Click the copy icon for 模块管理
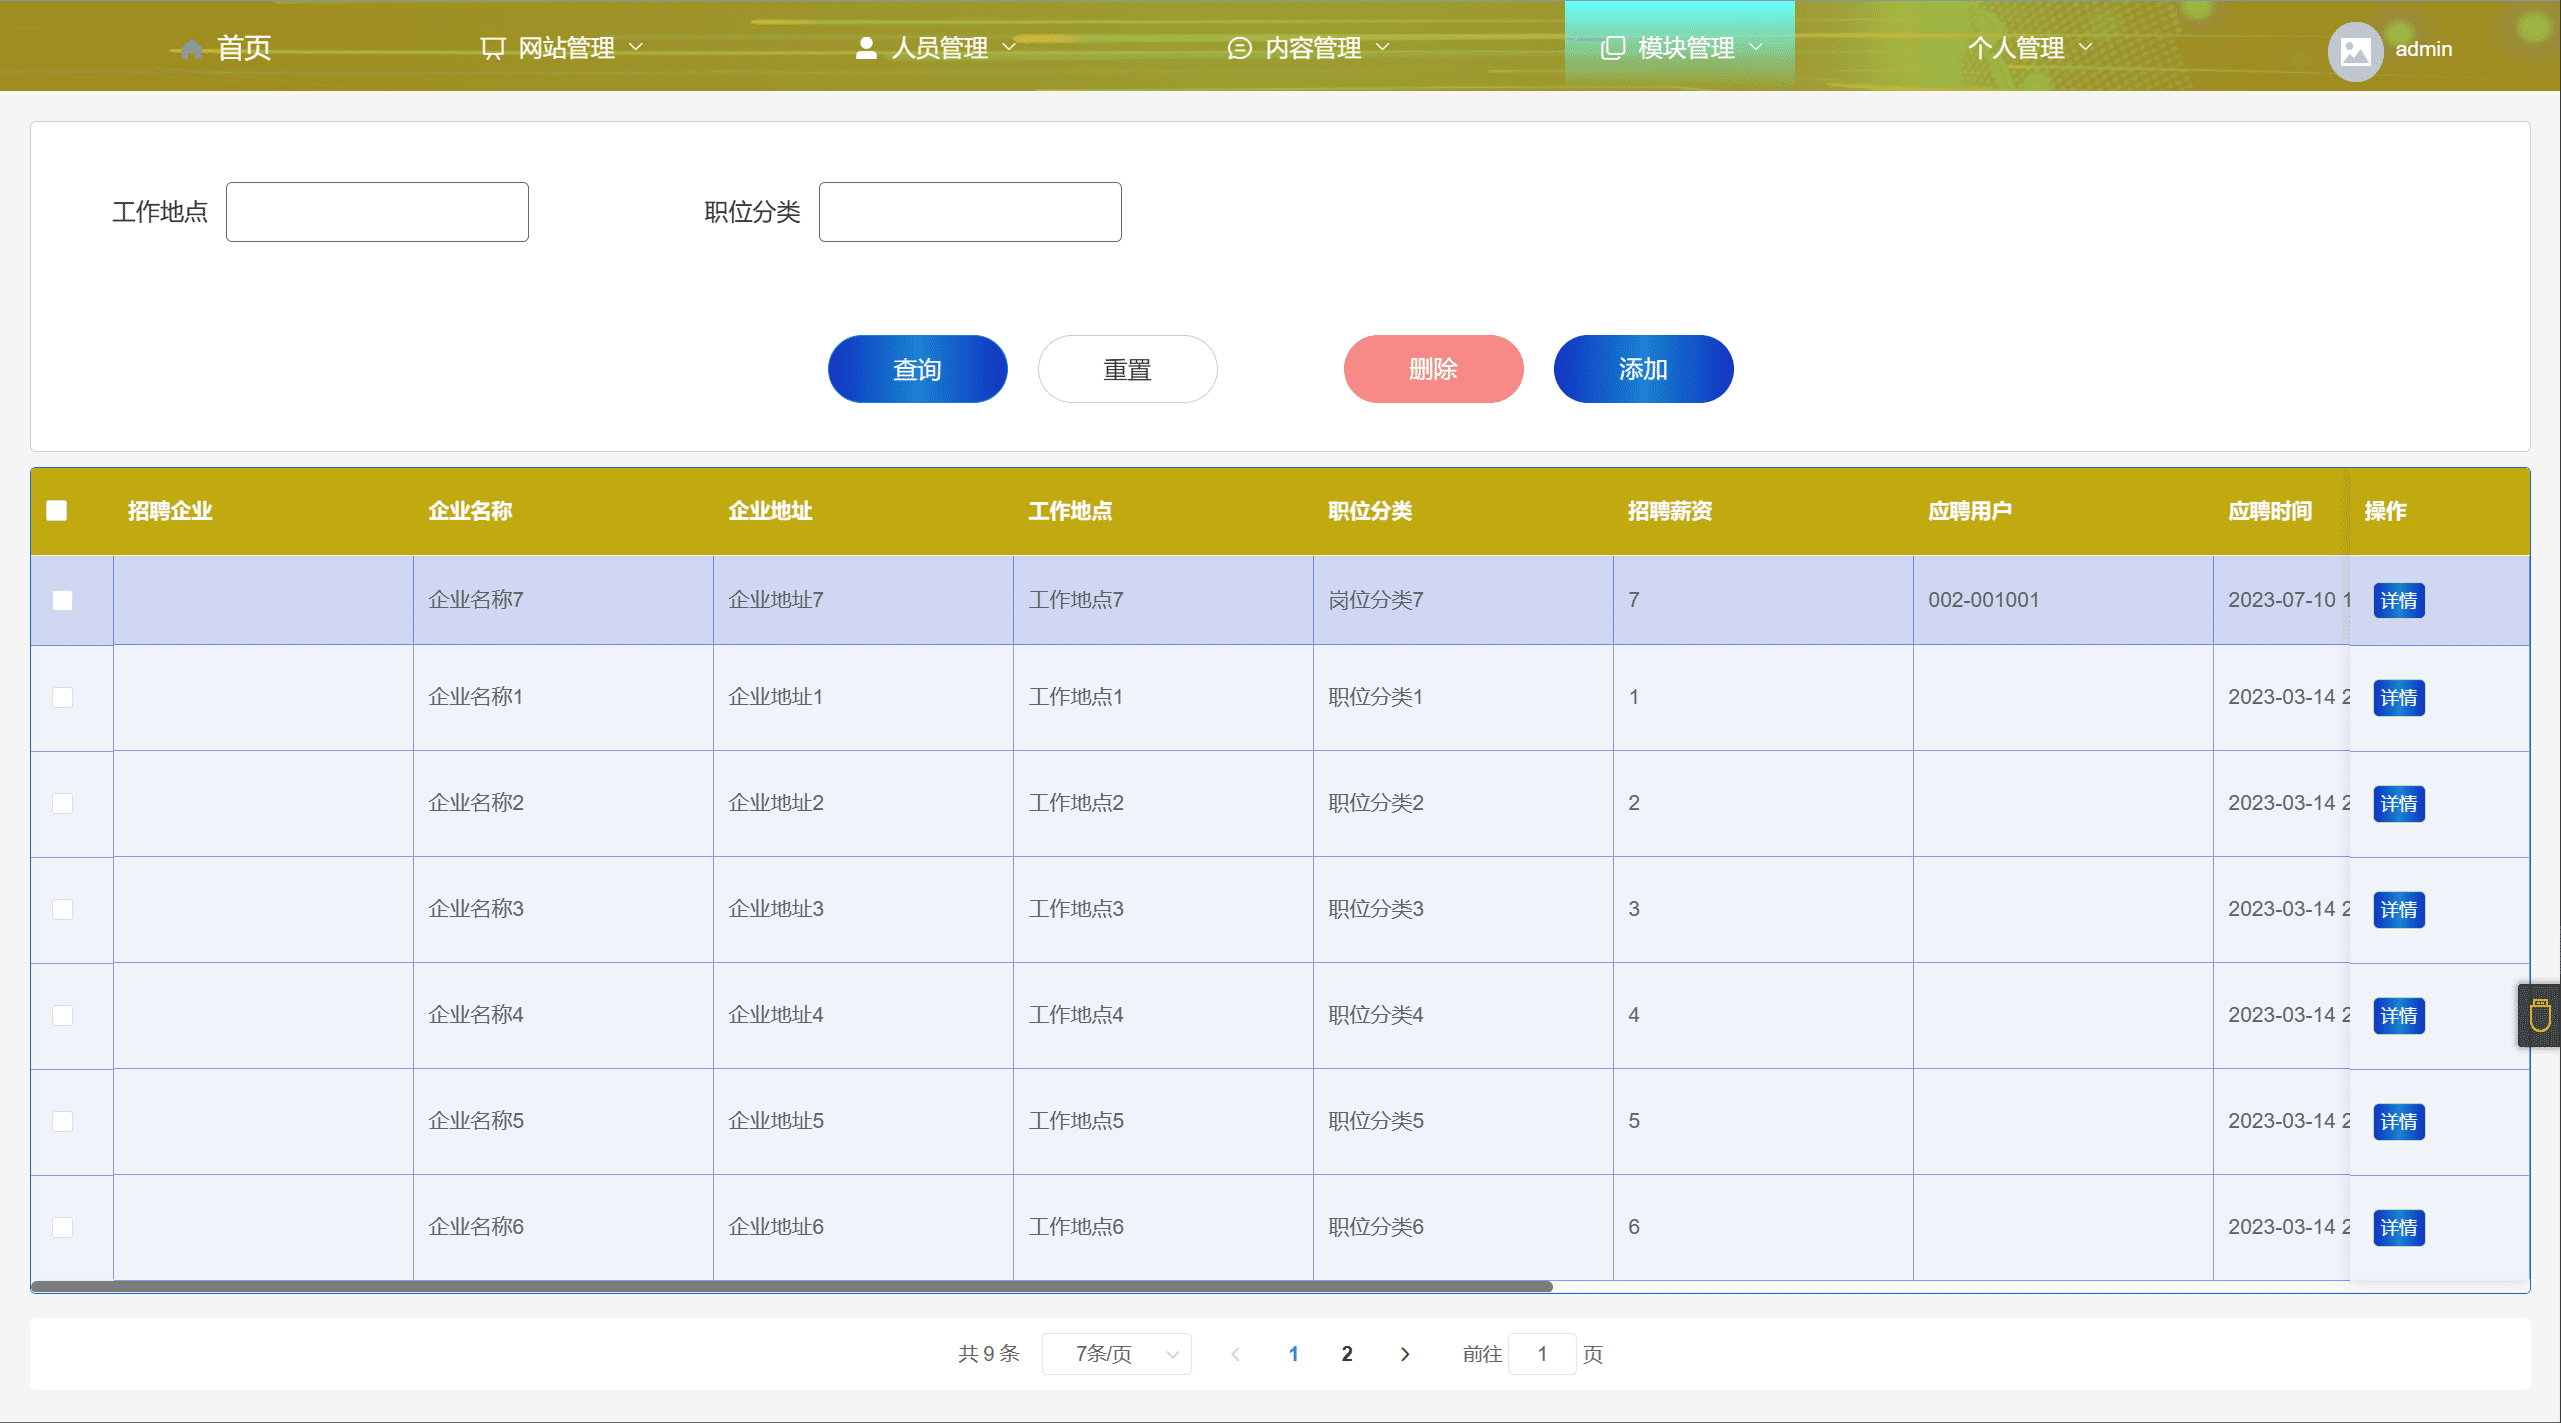The width and height of the screenshot is (2561, 1423). pos(1612,48)
